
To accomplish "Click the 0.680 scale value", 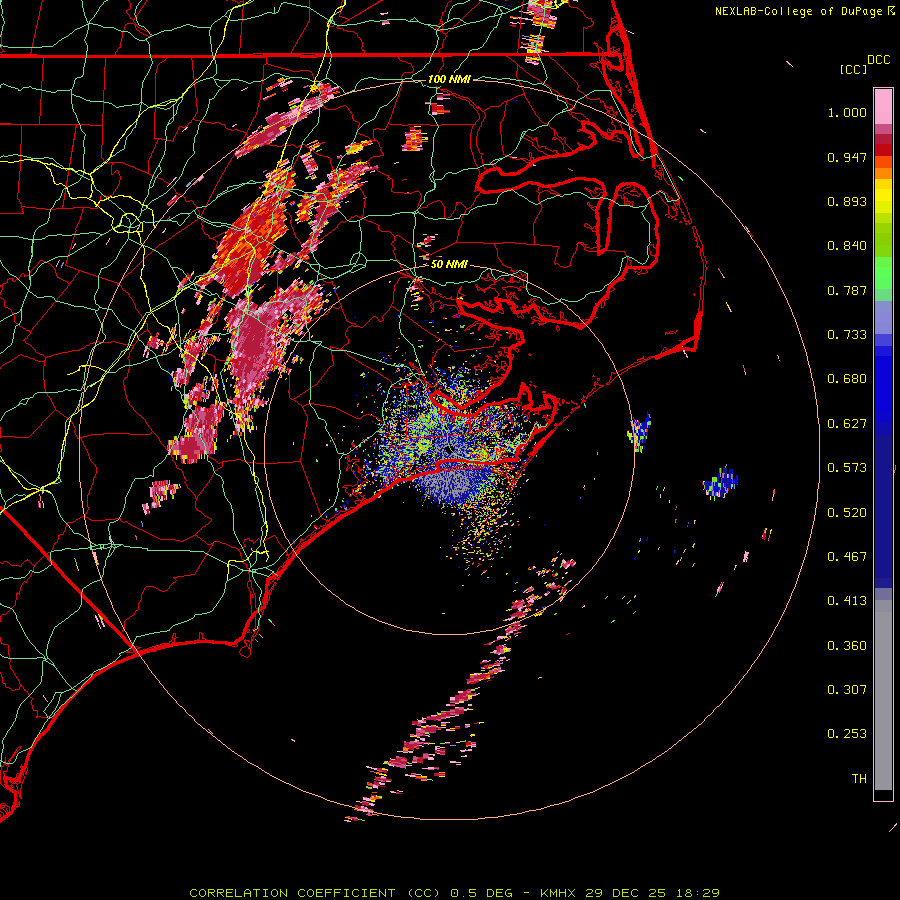I will [847, 379].
